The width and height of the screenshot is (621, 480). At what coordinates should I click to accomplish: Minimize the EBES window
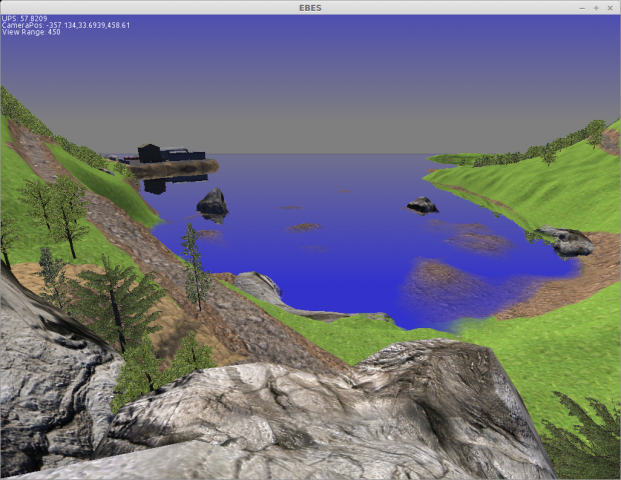coord(581,7)
